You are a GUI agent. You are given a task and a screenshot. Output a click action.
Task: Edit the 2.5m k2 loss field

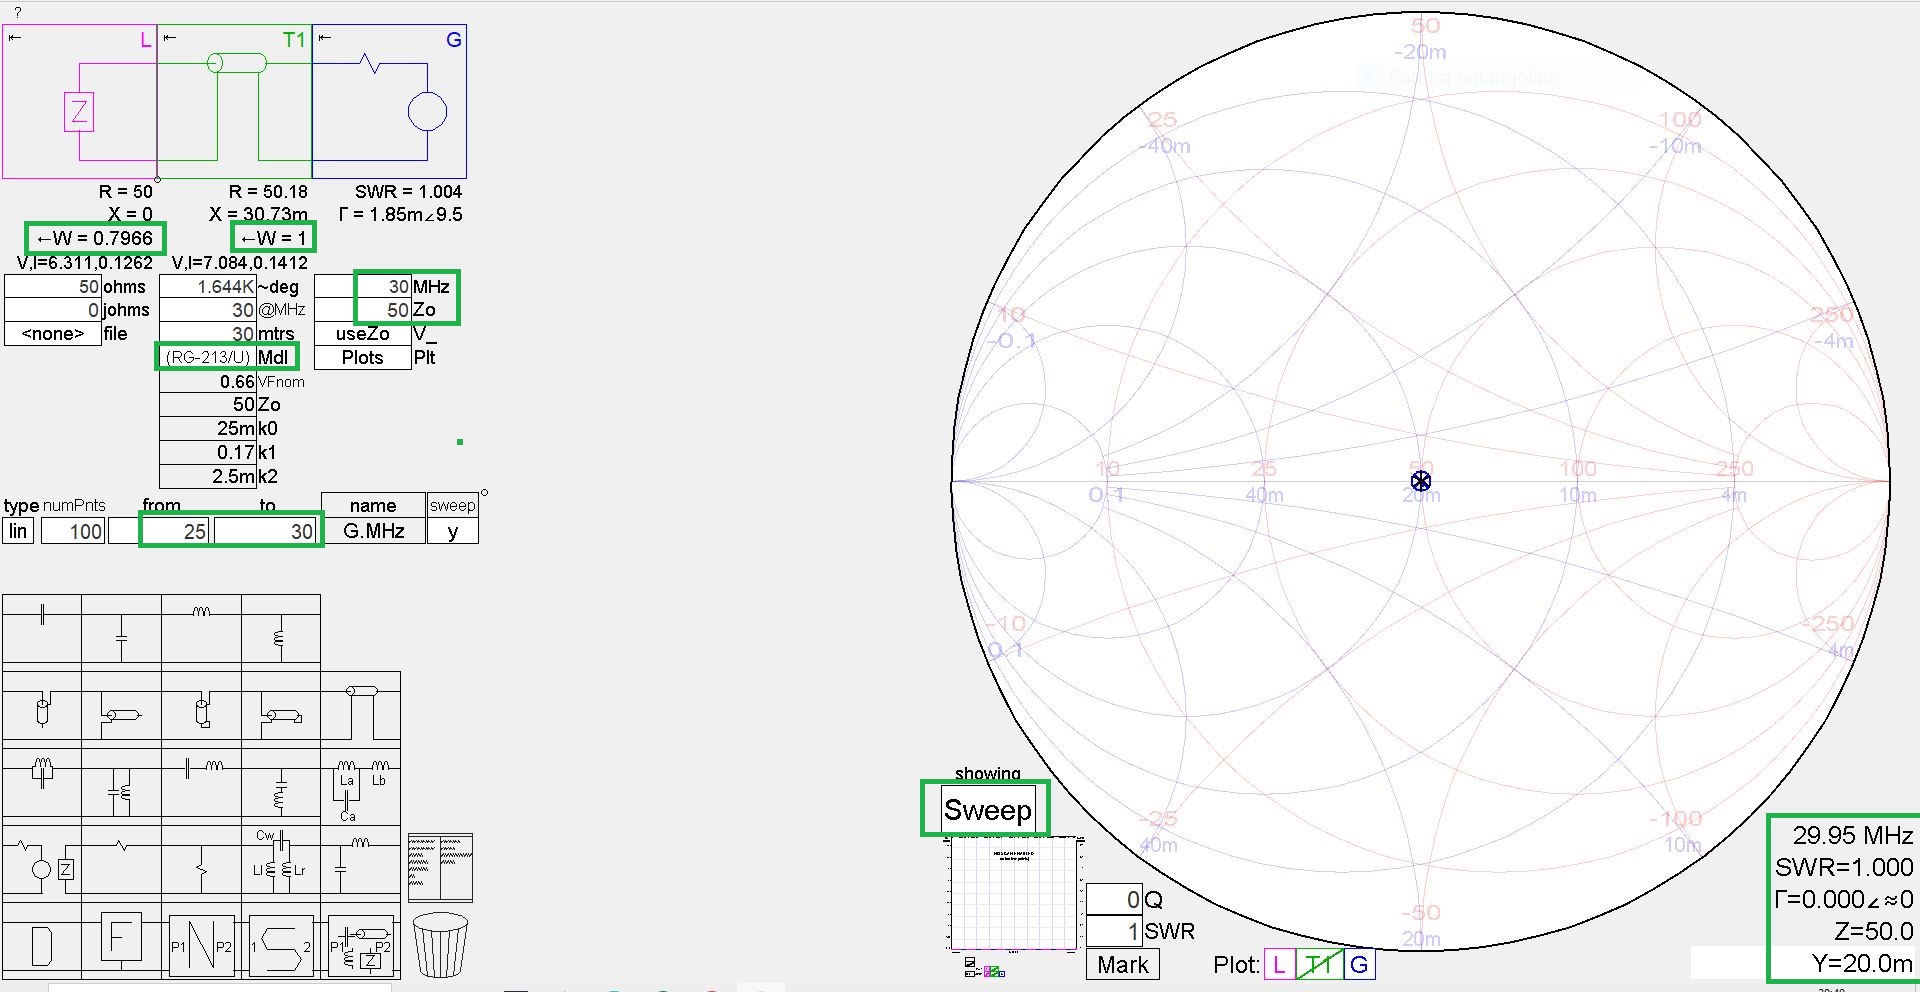[207, 476]
